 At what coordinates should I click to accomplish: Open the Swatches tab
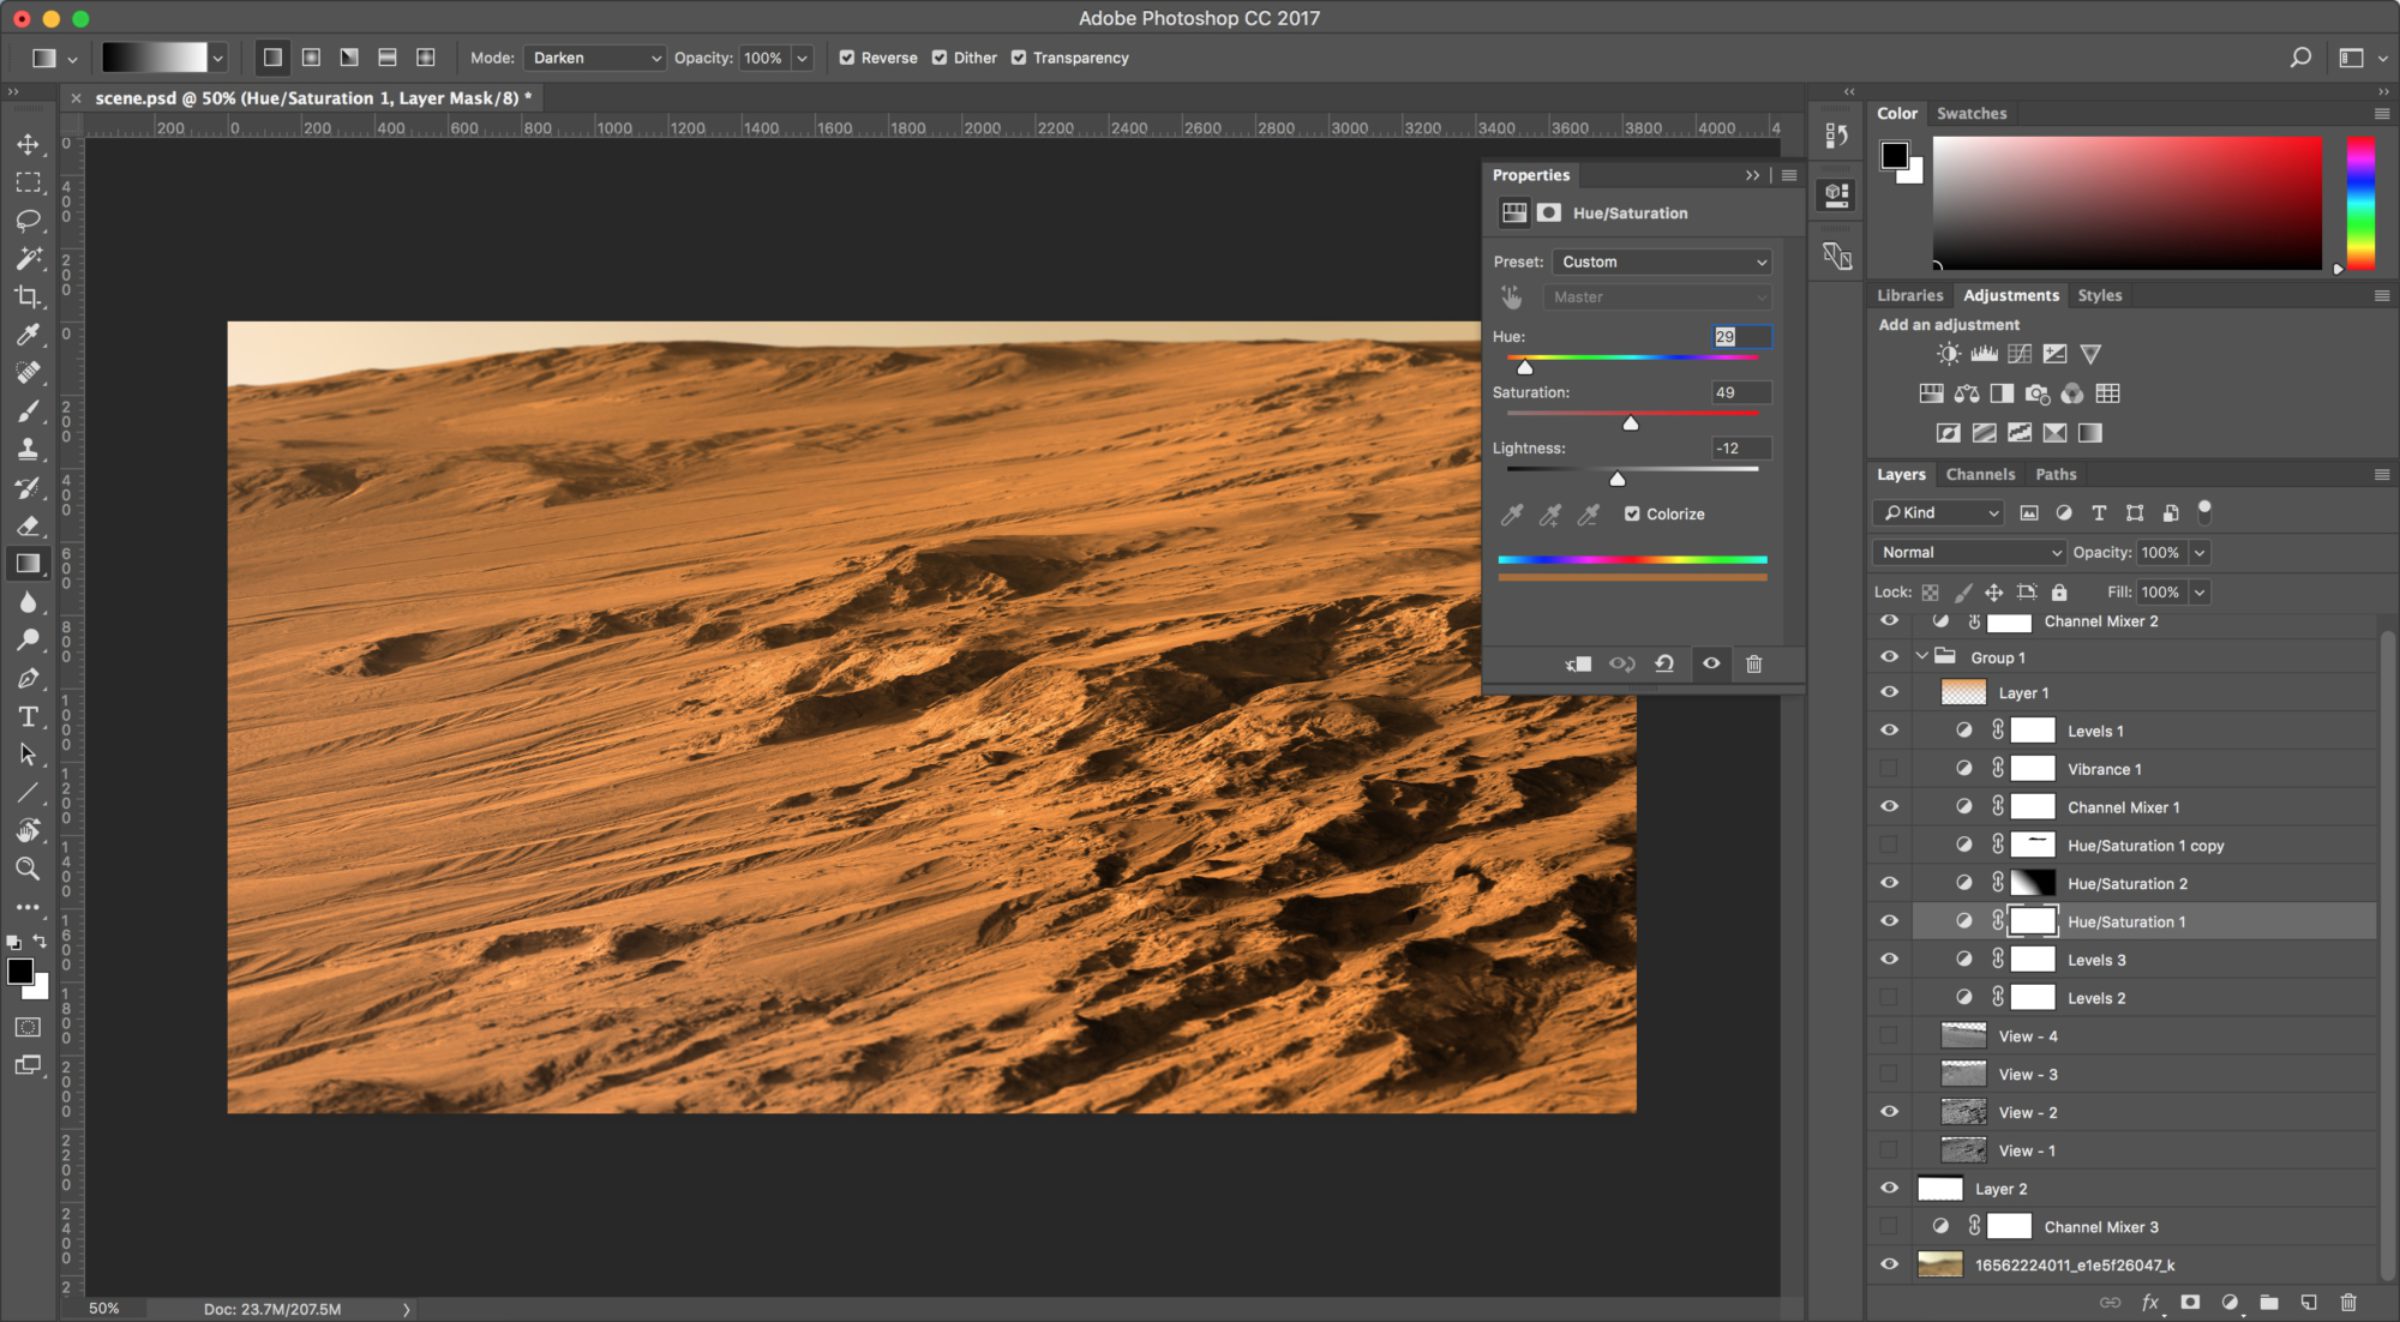1971,113
